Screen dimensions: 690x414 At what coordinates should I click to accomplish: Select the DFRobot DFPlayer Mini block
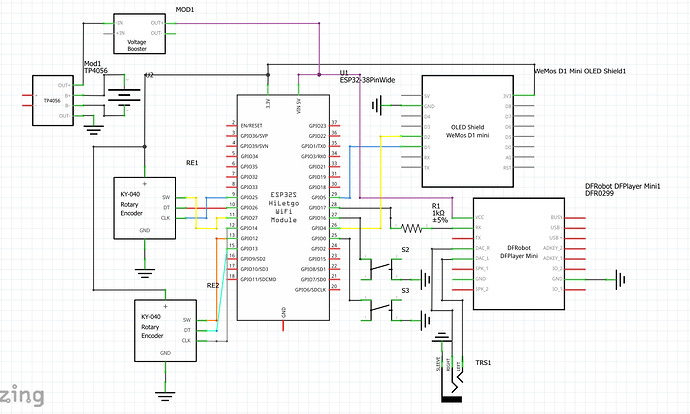coord(519,253)
